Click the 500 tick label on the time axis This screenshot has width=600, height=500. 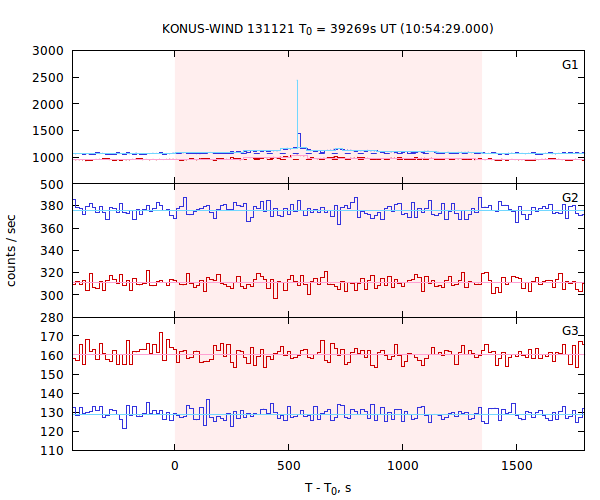[289, 466]
